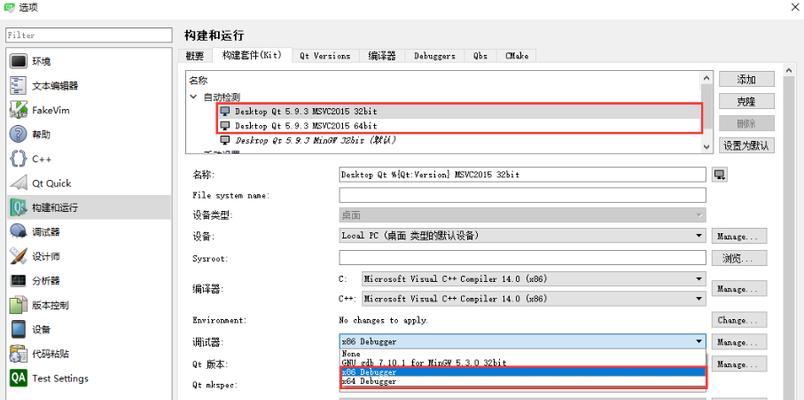Open the Test Settings category
804x400 pixels.
pyautogui.click(x=90, y=378)
